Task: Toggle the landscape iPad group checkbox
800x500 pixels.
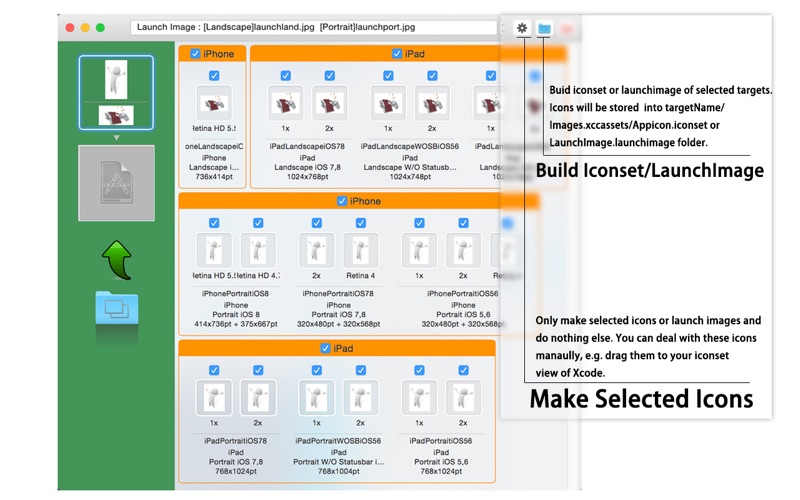Action: coord(397,54)
